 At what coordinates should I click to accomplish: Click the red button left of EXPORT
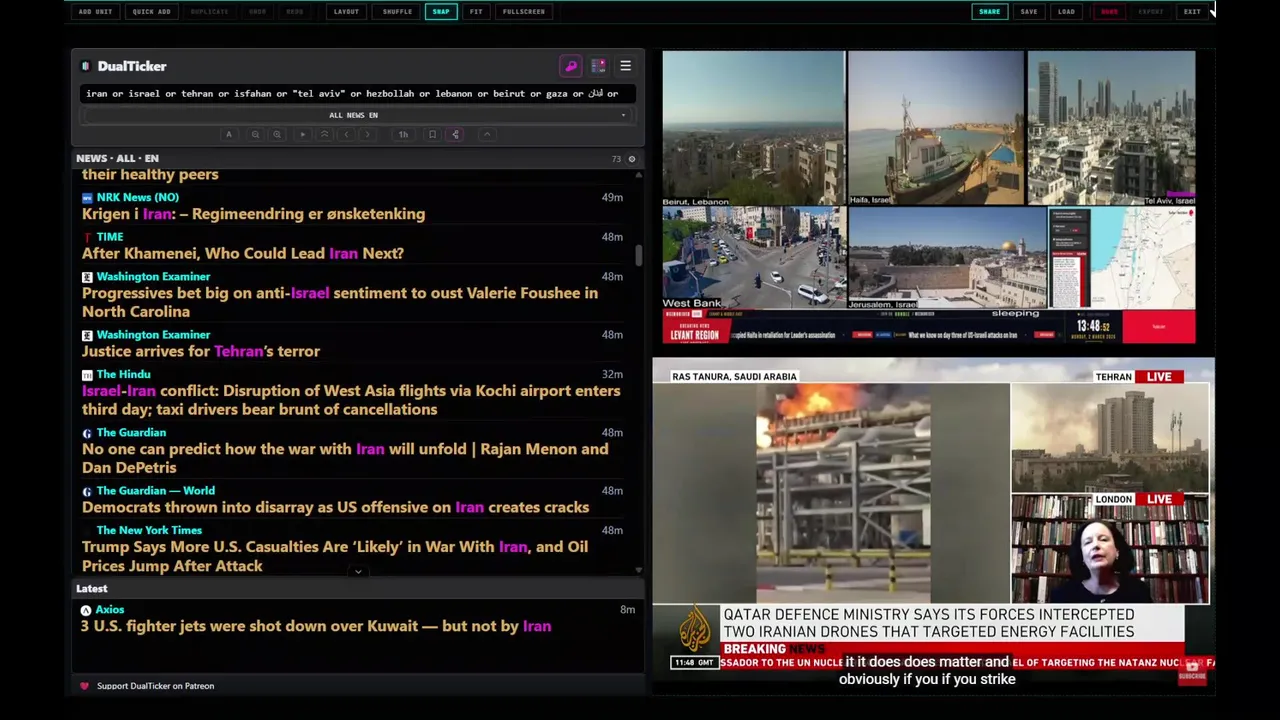point(1109,12)
